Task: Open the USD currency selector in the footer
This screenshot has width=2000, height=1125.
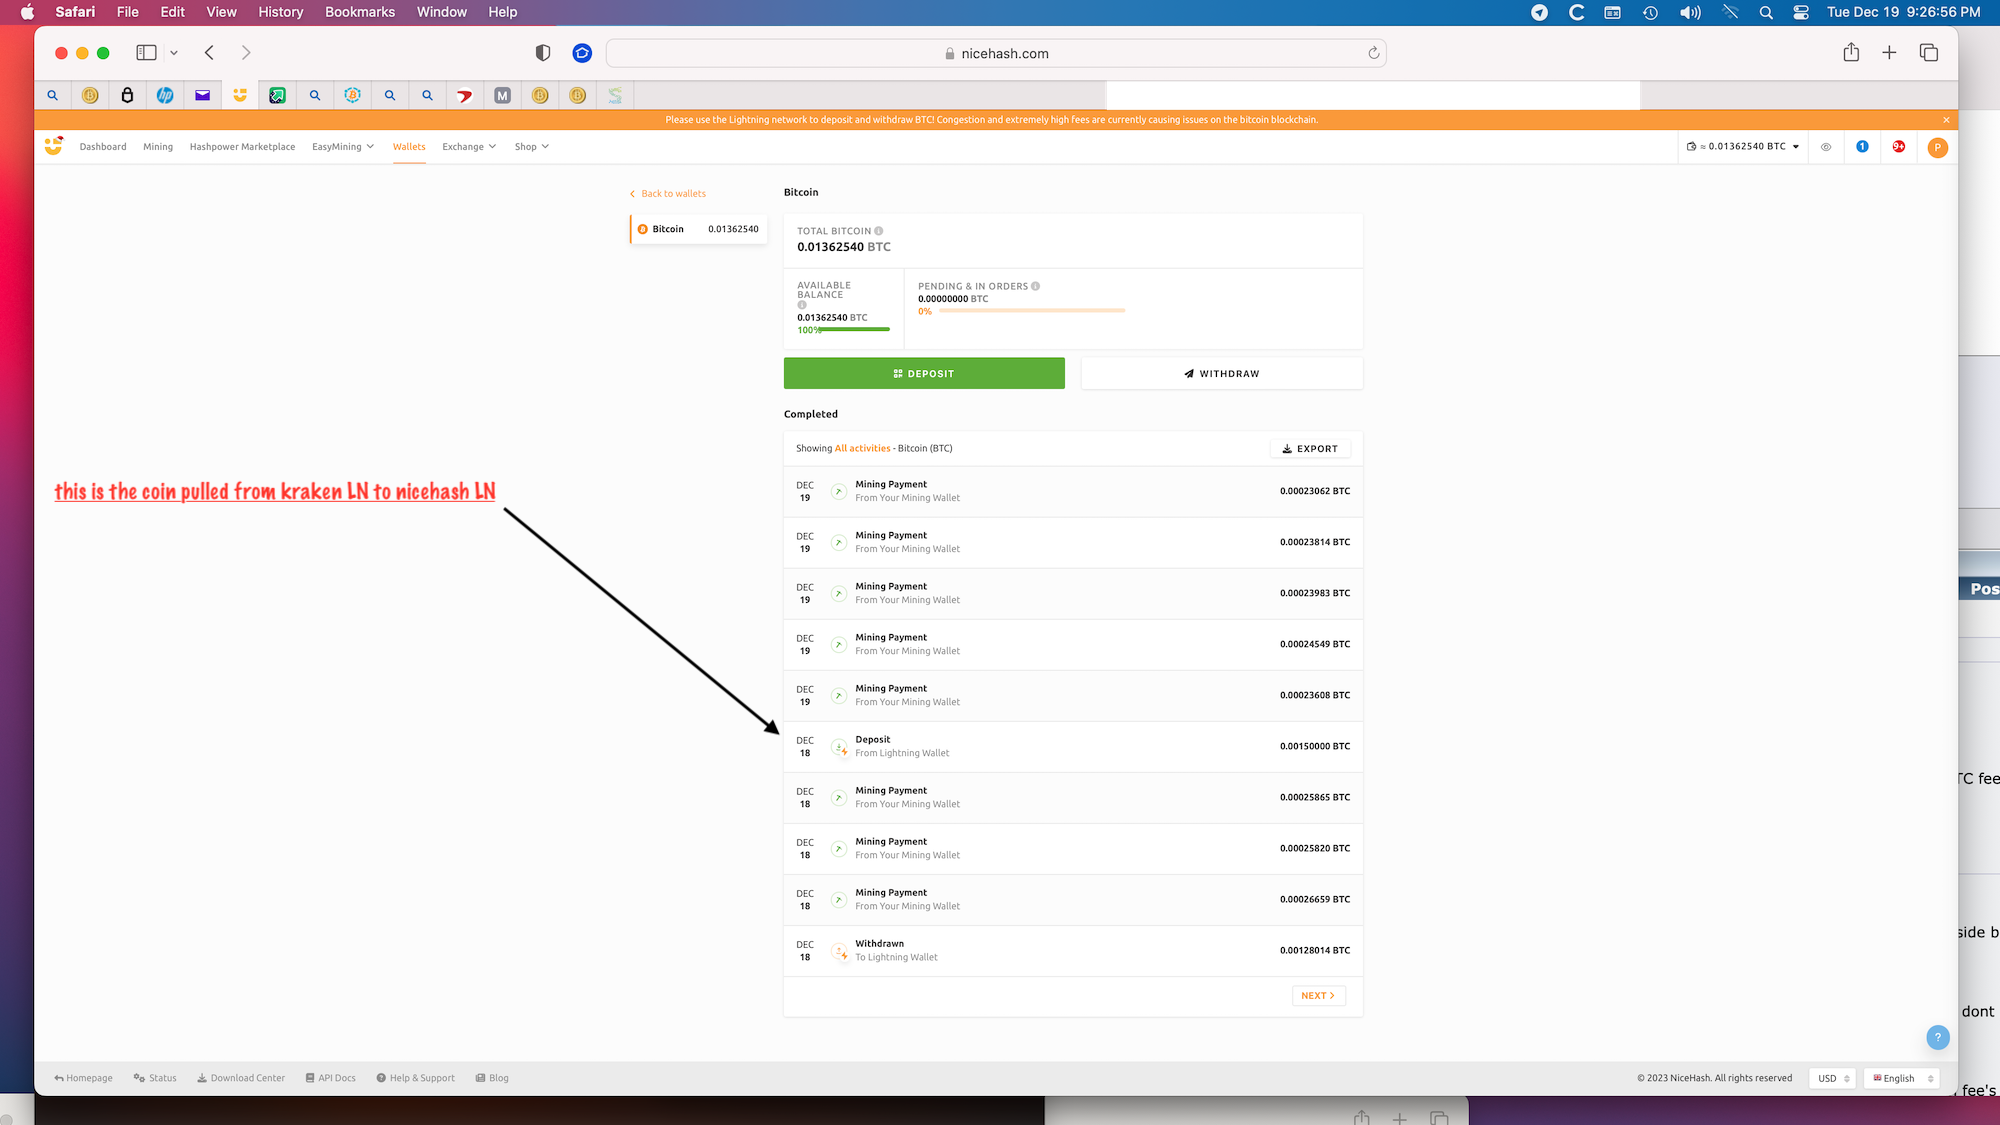Action: 1833,1078
